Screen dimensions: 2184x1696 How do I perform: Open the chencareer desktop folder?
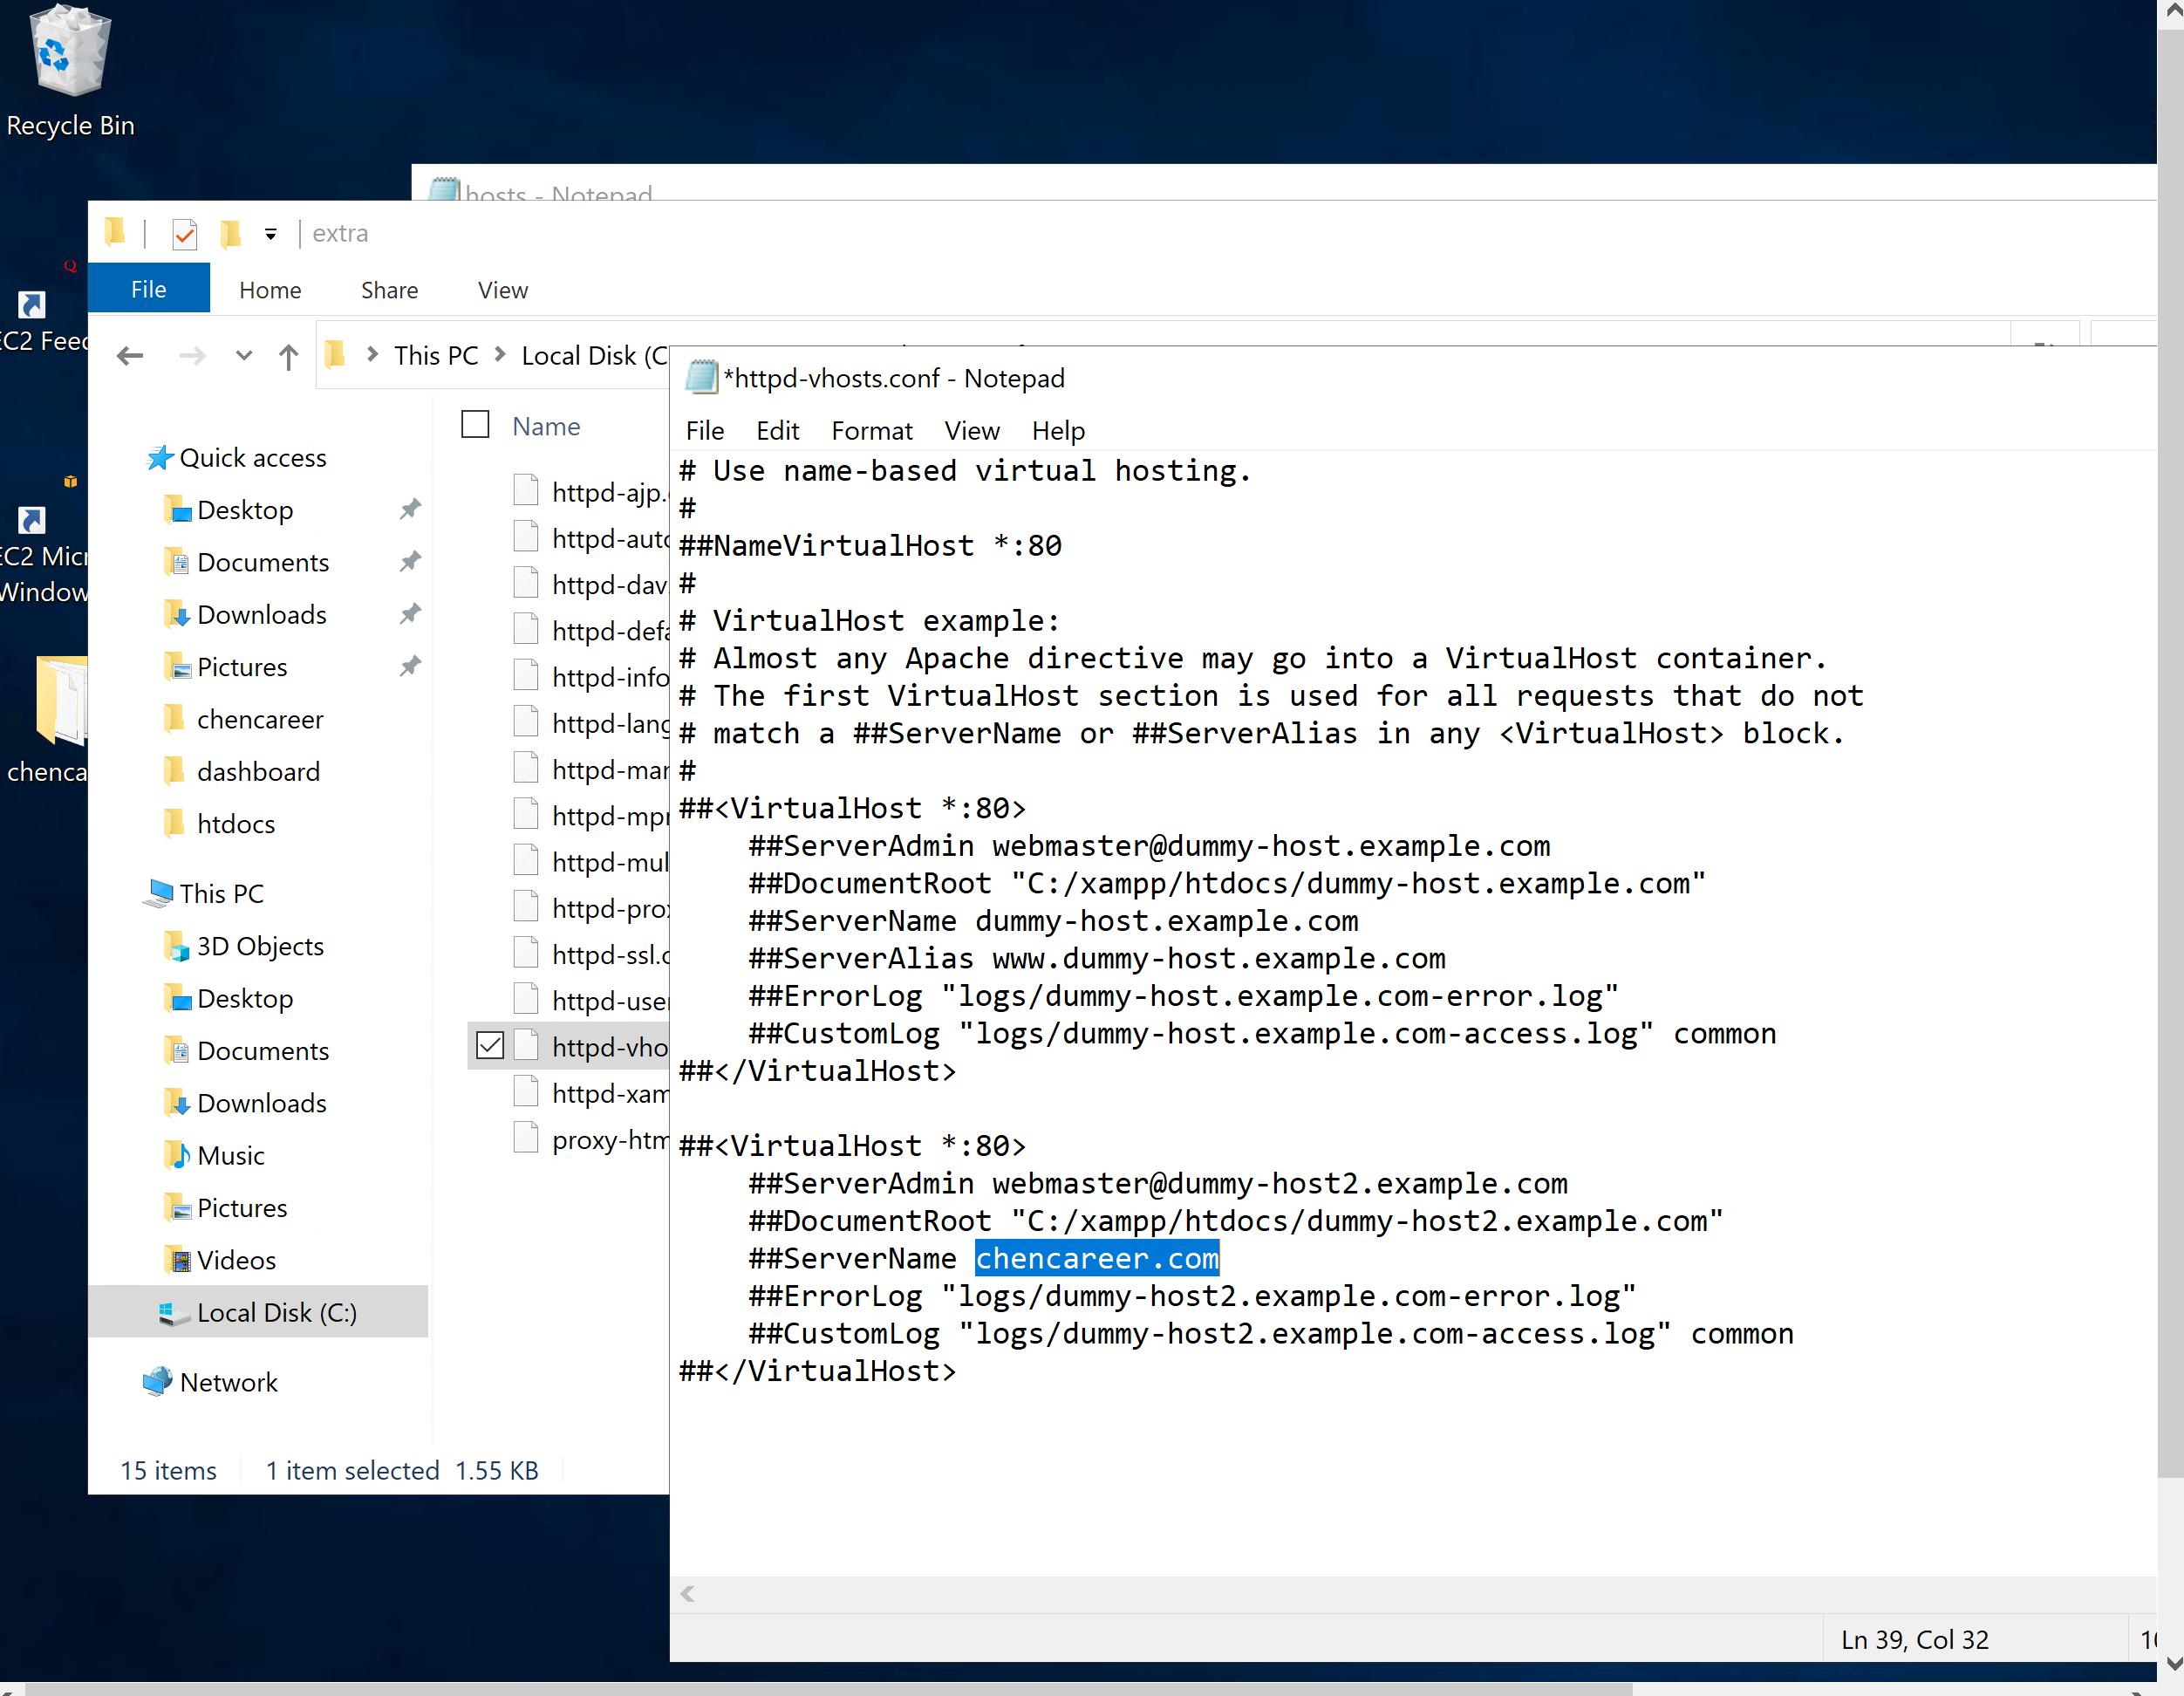[x=48, y=720]
